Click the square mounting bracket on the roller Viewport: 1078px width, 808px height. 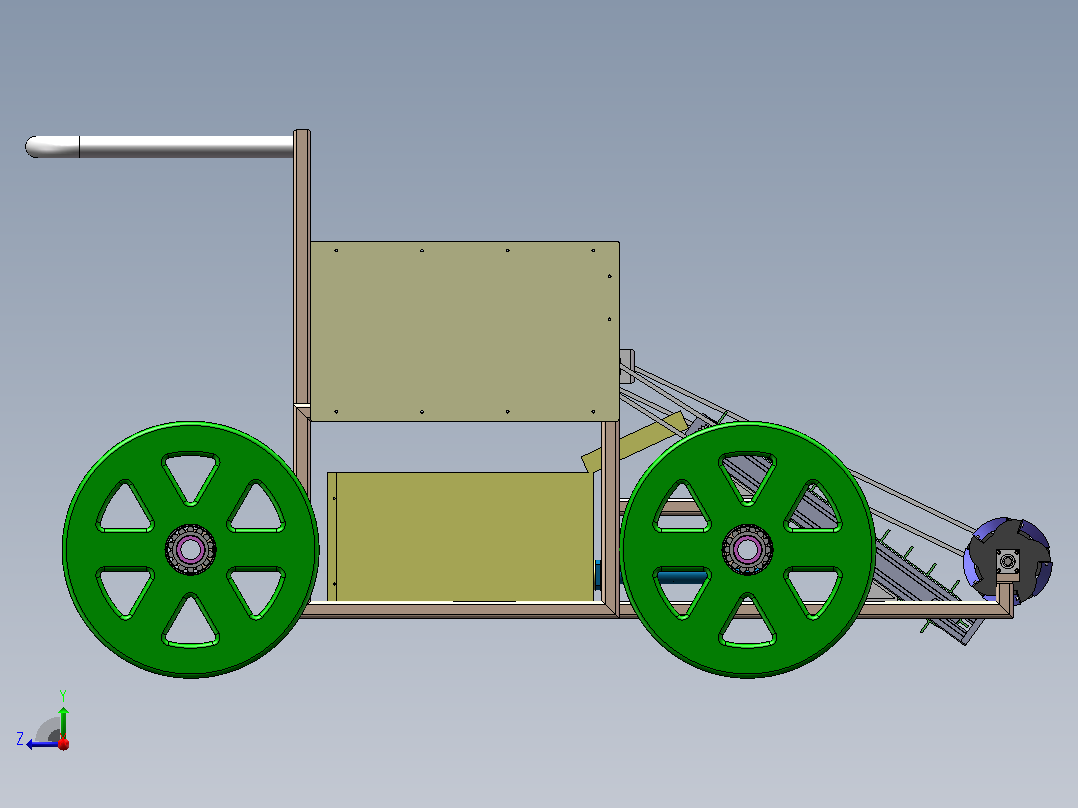(1008, 562)
